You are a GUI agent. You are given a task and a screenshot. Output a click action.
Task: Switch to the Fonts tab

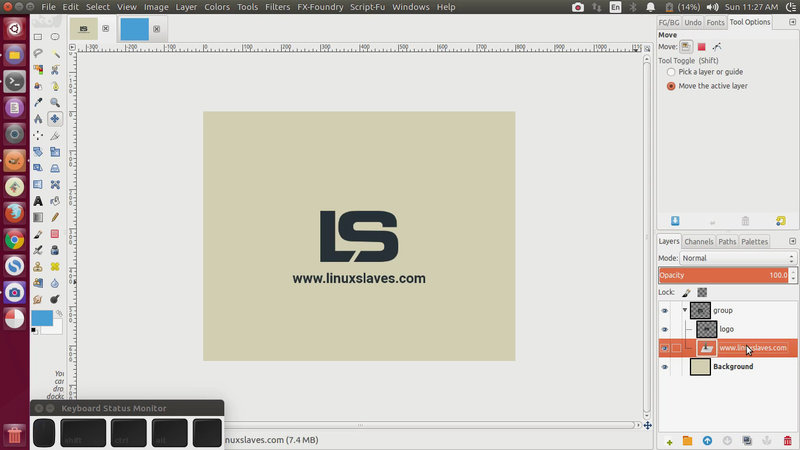coord(715,22)
